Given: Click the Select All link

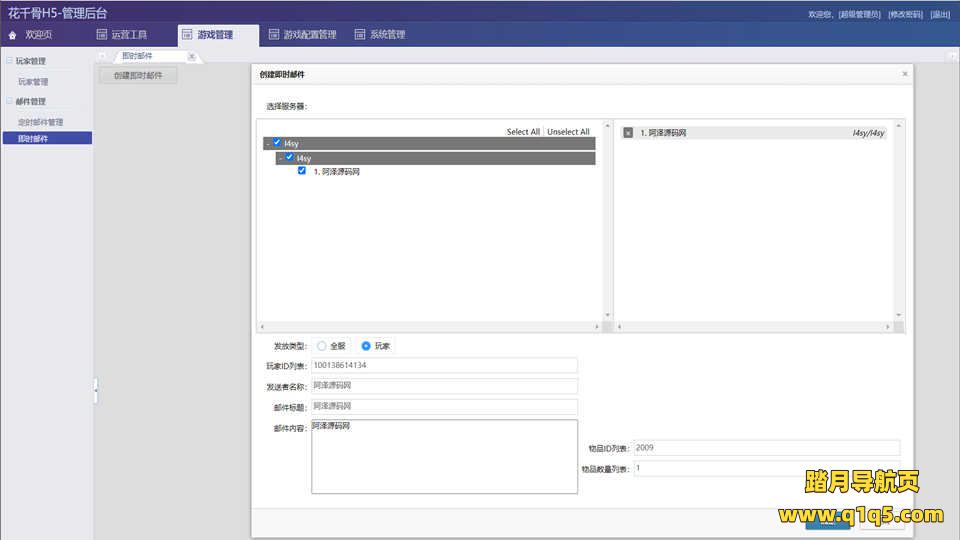Looking at the screenshot, I should (x=522, y=132).
